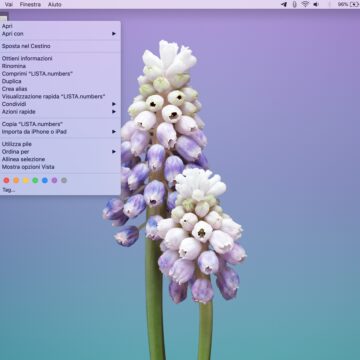Click the Wi-Fi status icon
360x360 pixels.
305,4
